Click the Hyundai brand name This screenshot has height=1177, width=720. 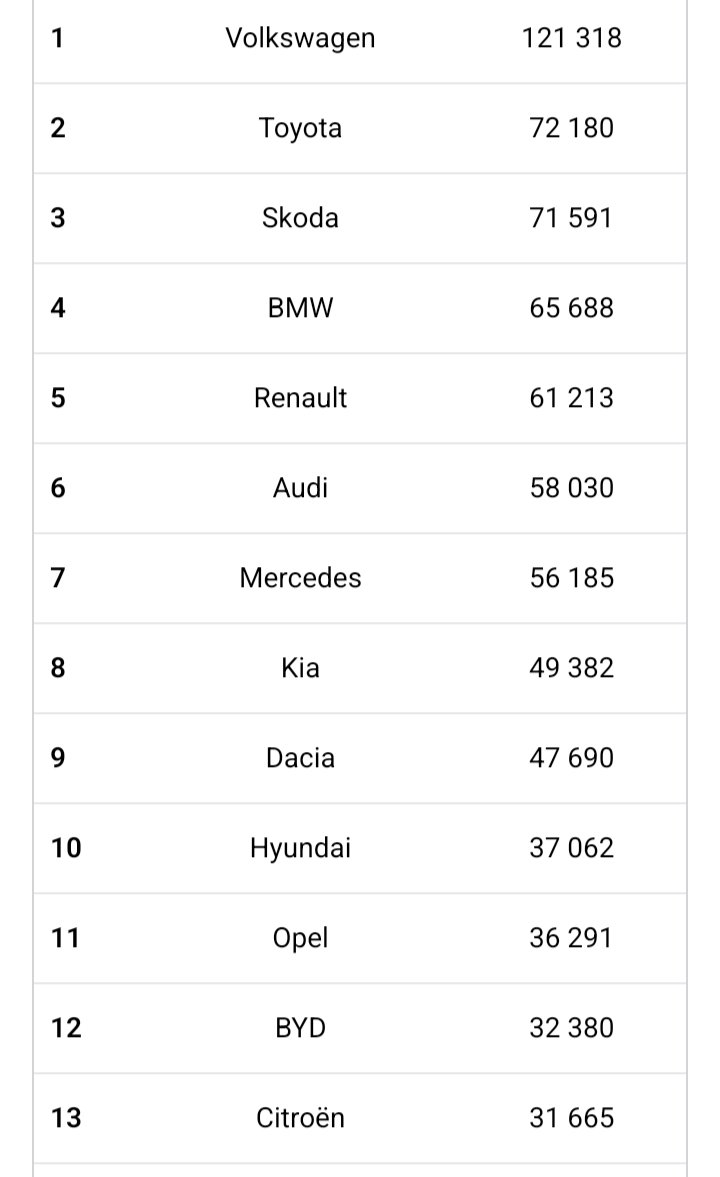pos(300,848)
